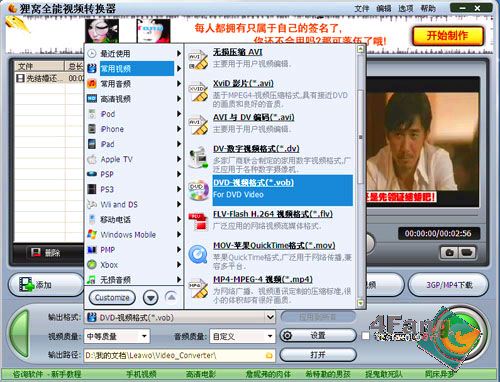Click the FLV Flash format icon
The width and height of the screenshot is (500, 382).
coord(198,221)
